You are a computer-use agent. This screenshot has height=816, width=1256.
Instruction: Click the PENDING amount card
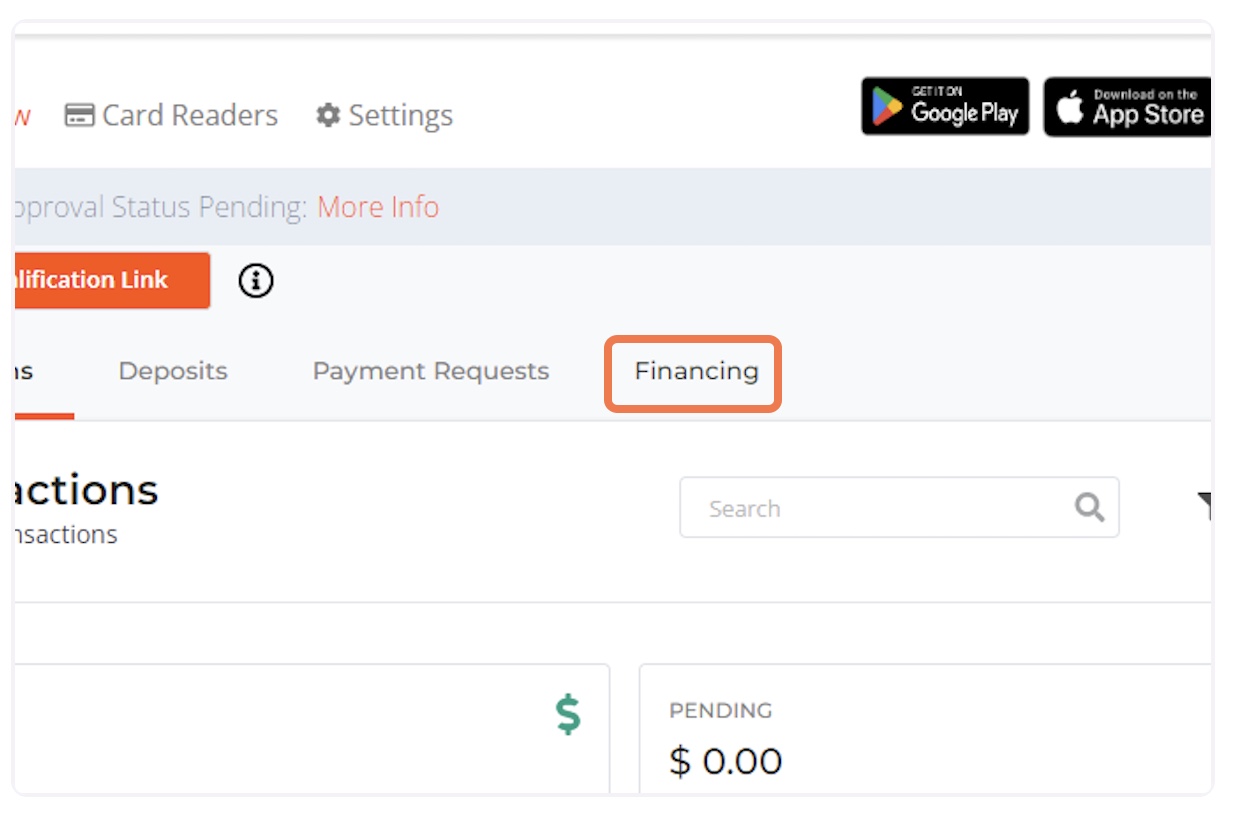coord(925,729)
